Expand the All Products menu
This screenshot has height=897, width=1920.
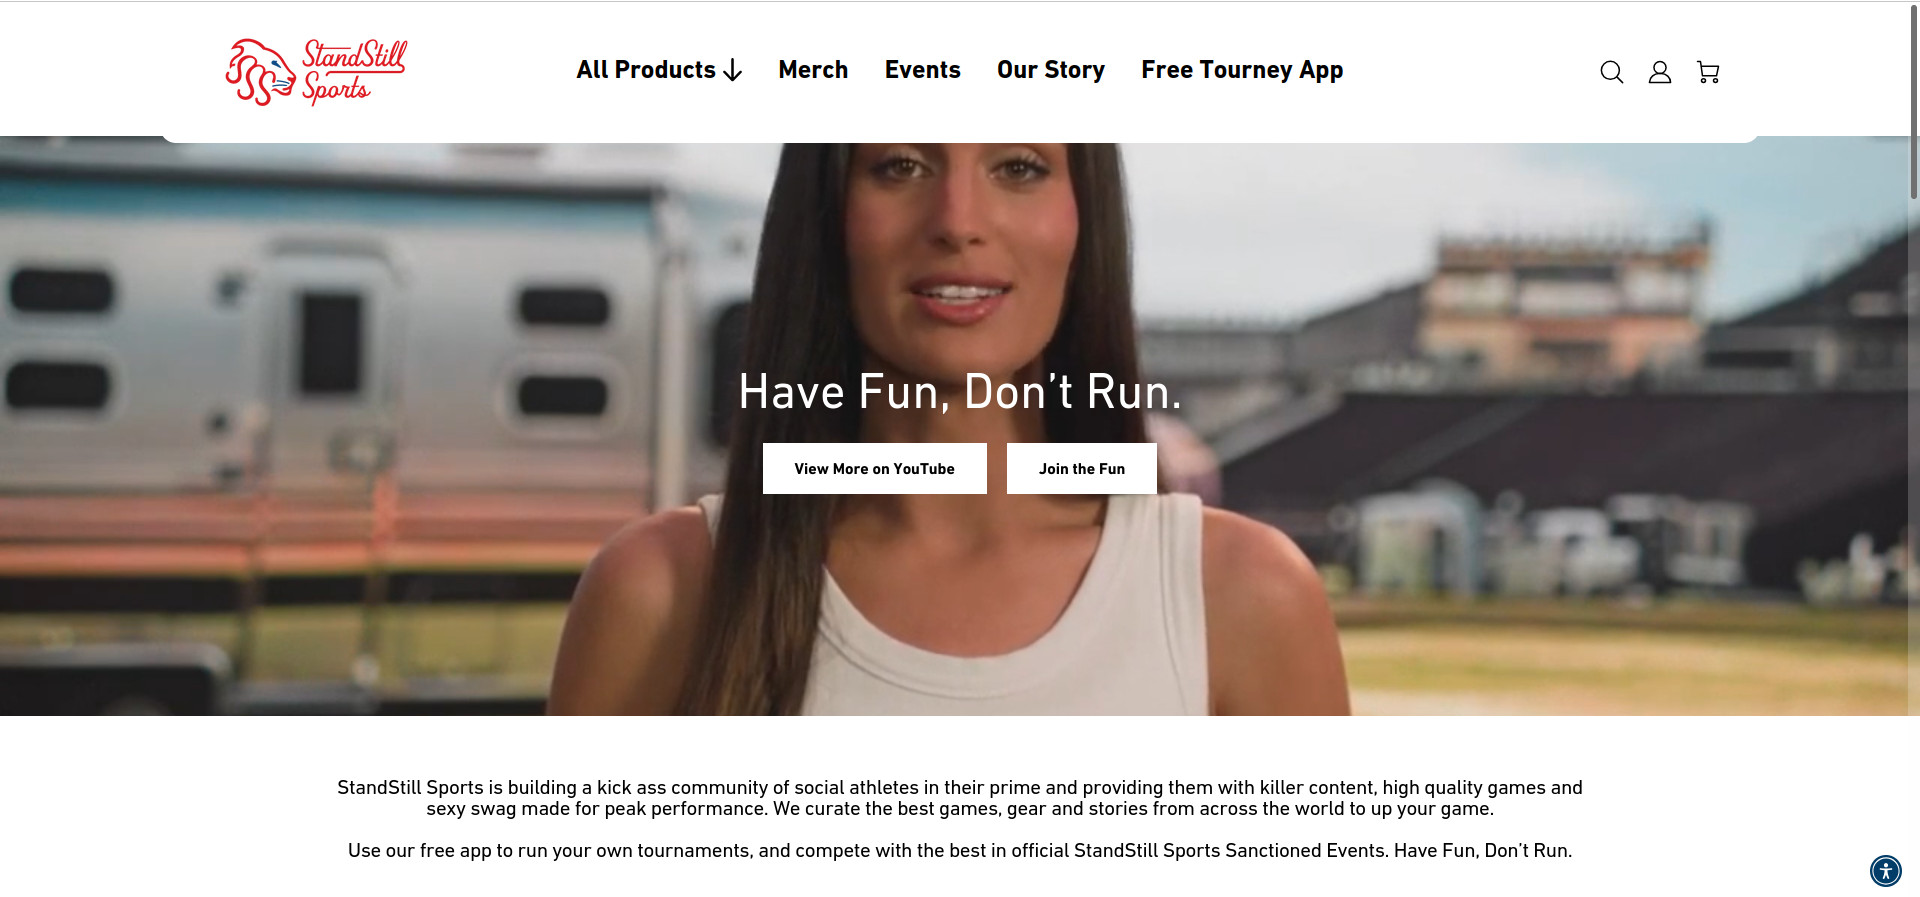(659, 70)
